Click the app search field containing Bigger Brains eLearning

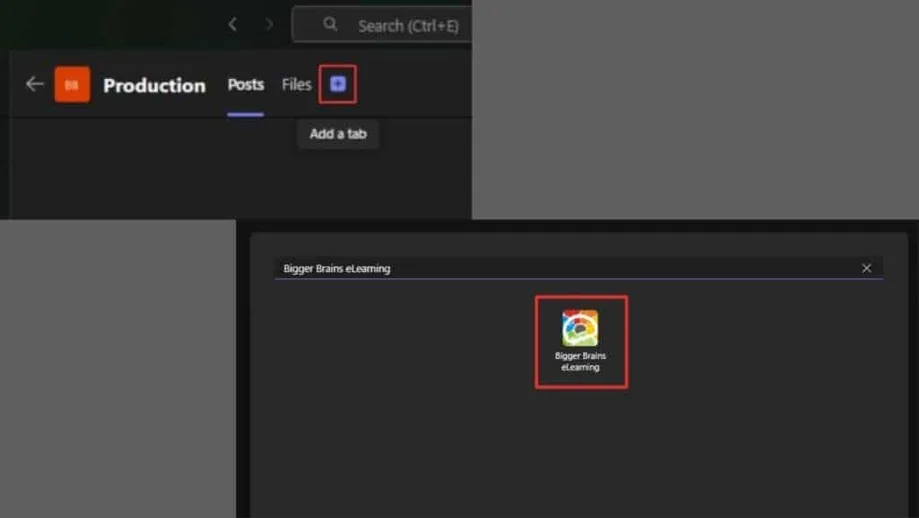click(578, 268)
